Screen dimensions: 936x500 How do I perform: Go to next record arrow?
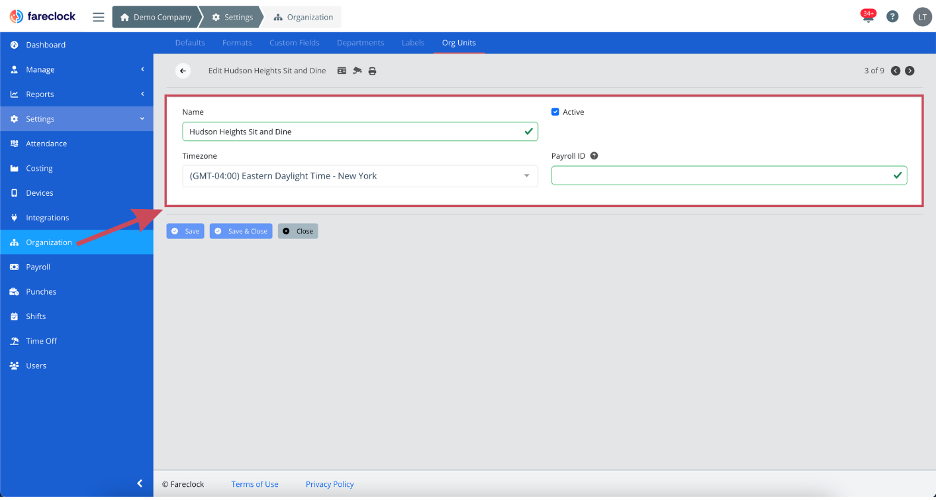click(910, 70)
